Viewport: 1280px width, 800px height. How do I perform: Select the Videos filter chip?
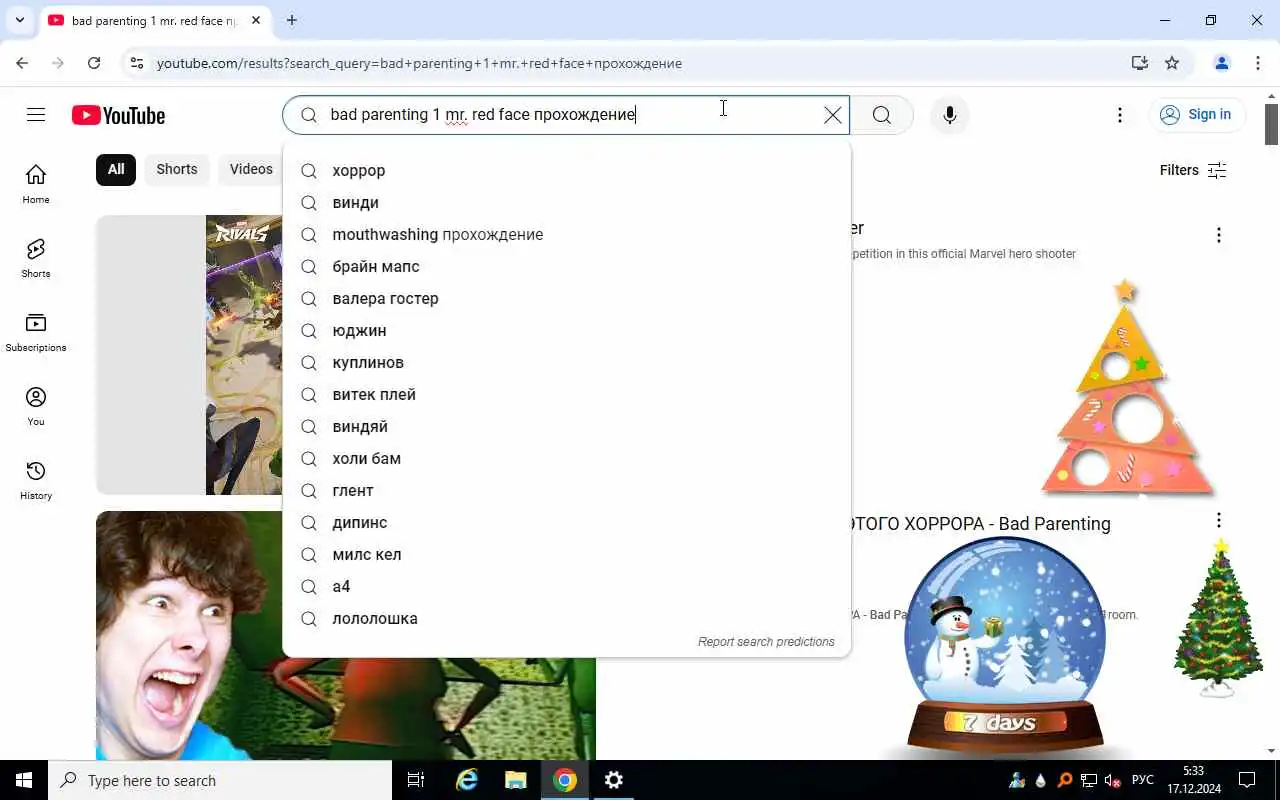(x=251, y=169)
